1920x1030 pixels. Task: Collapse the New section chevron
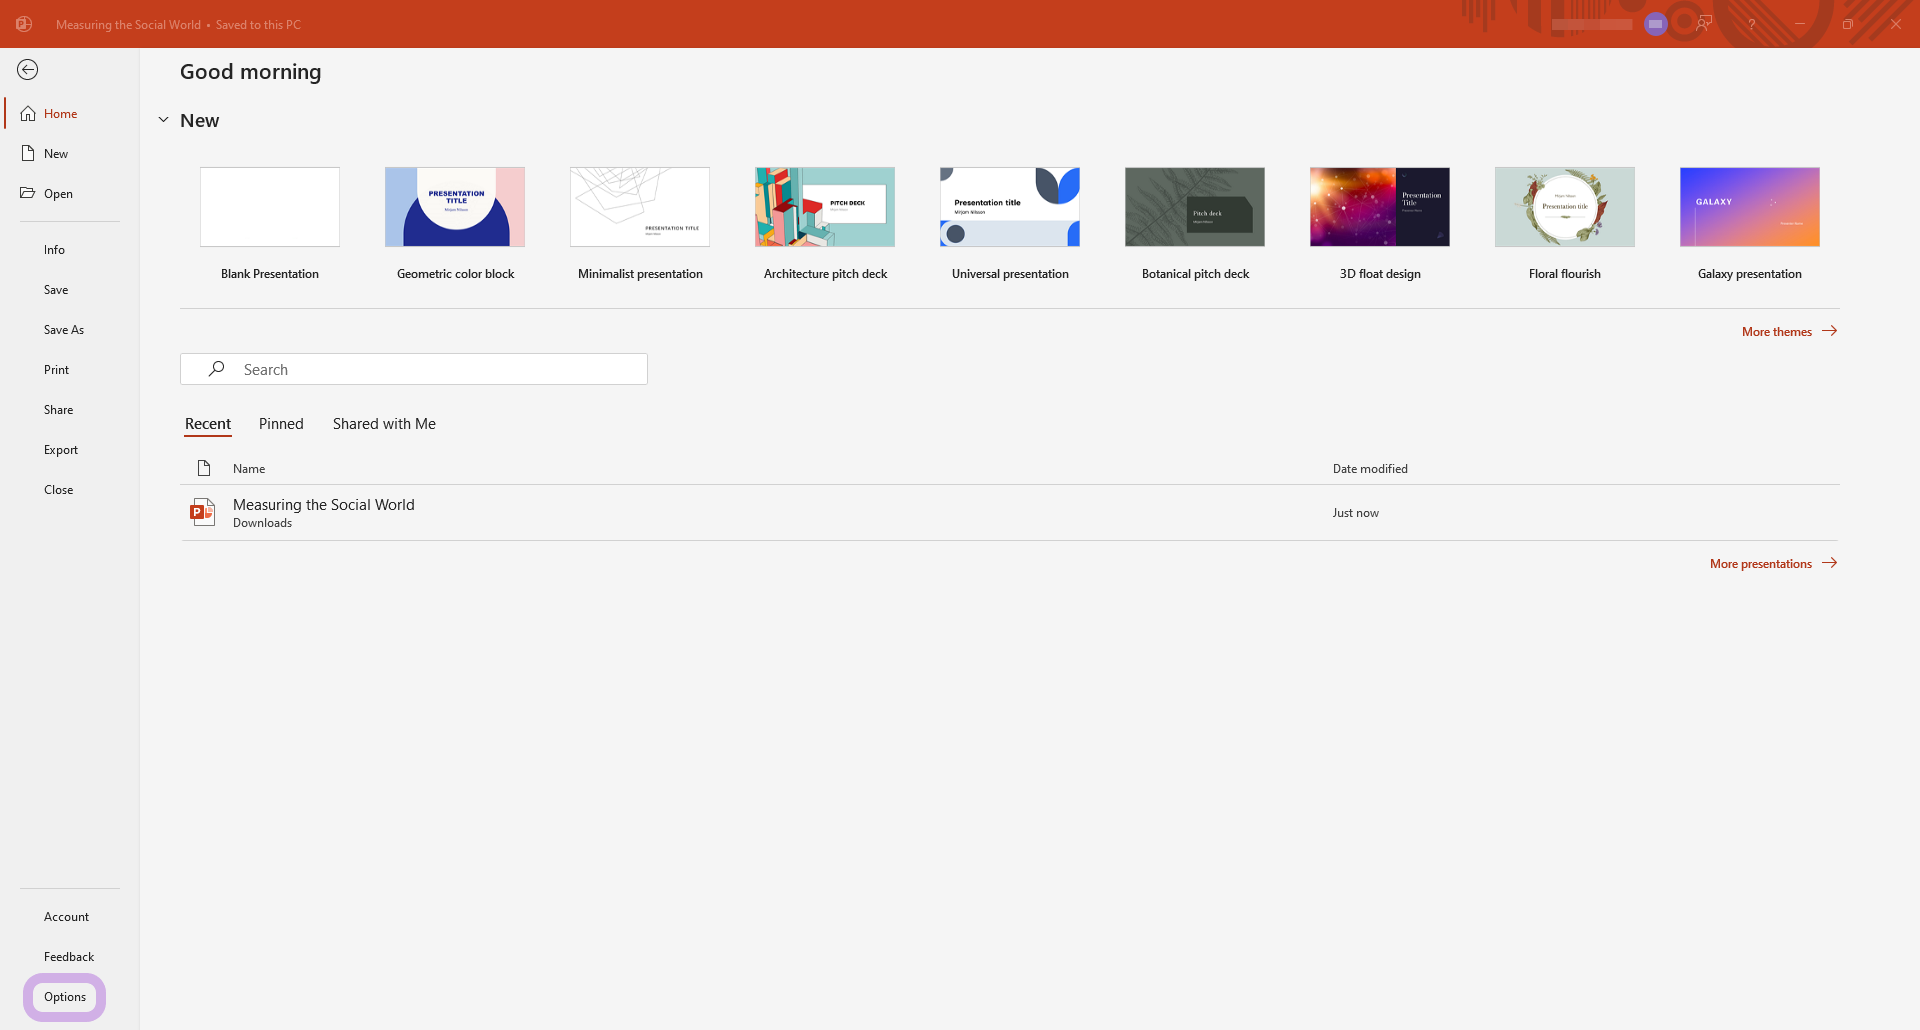(x=163, y=120)
